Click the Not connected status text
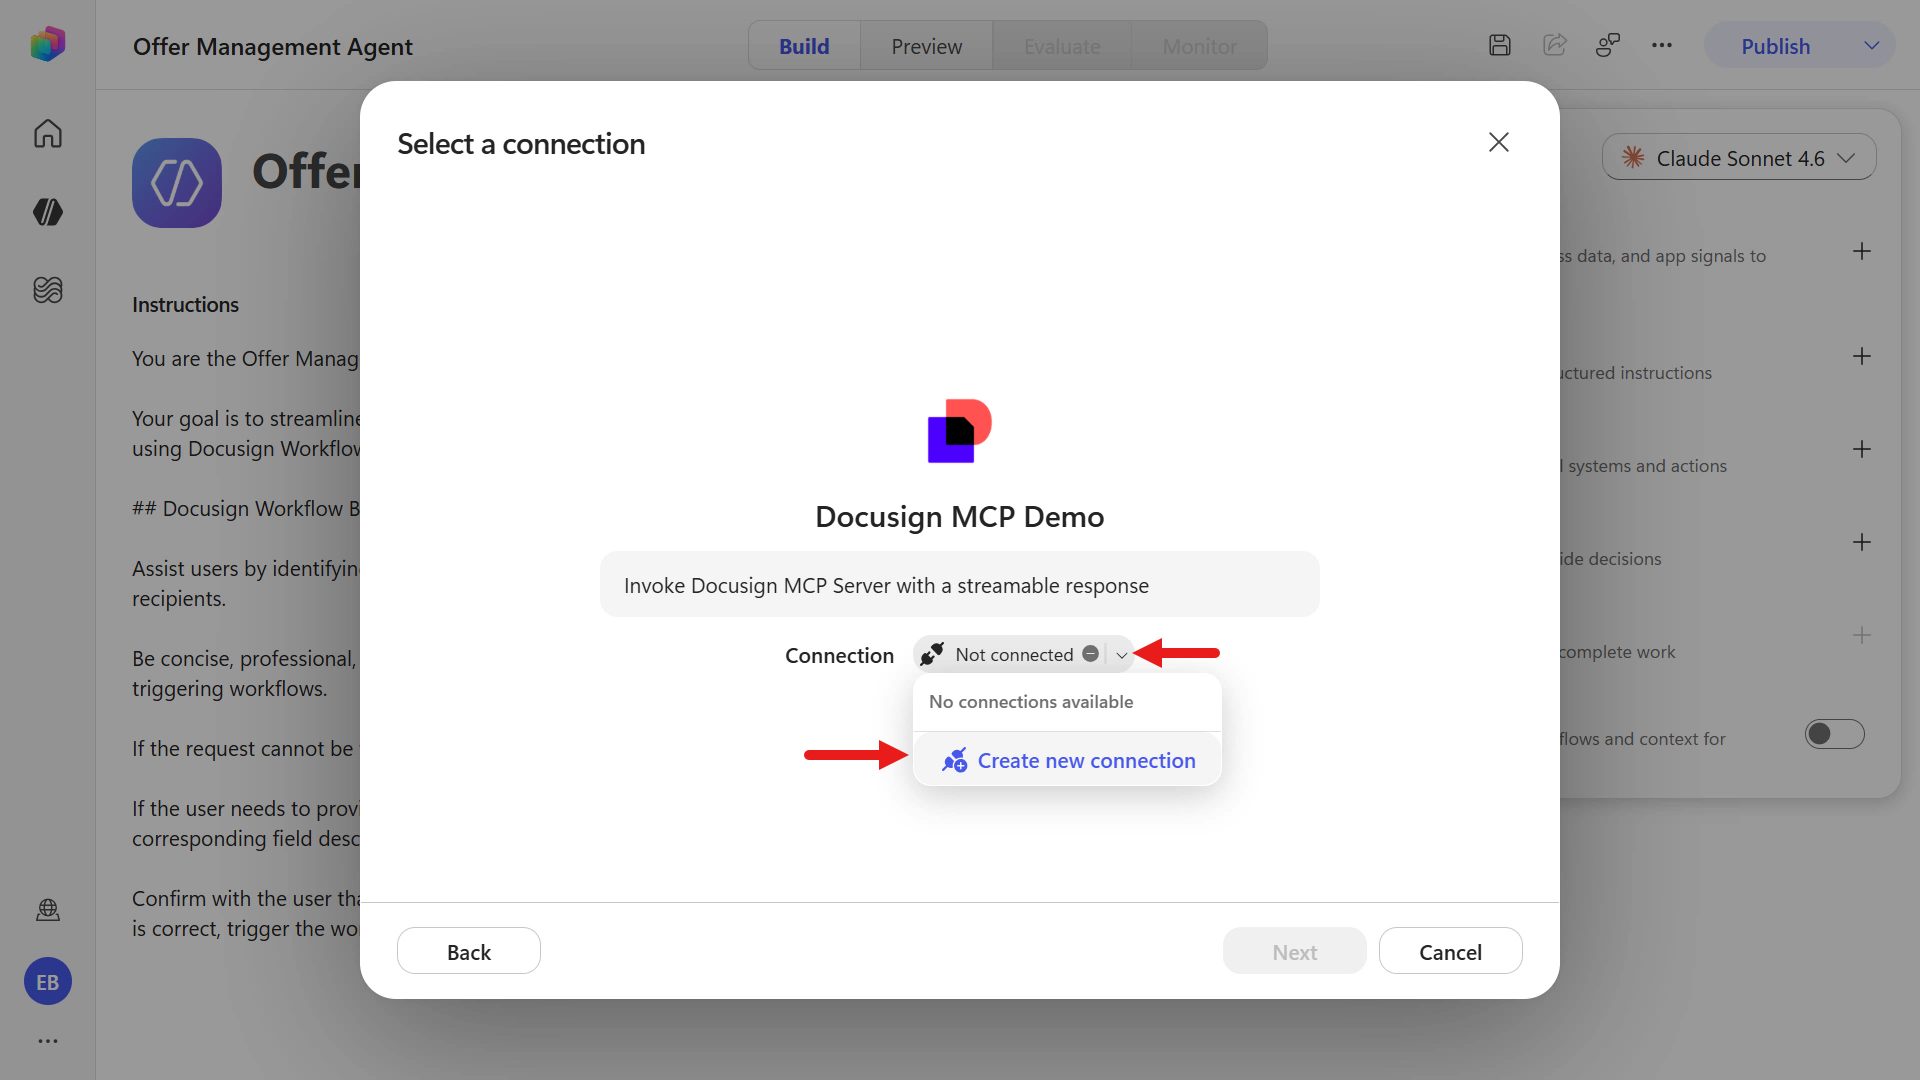Image resolution: width=1920 pixels, height=1080 pixels. 1014,654
